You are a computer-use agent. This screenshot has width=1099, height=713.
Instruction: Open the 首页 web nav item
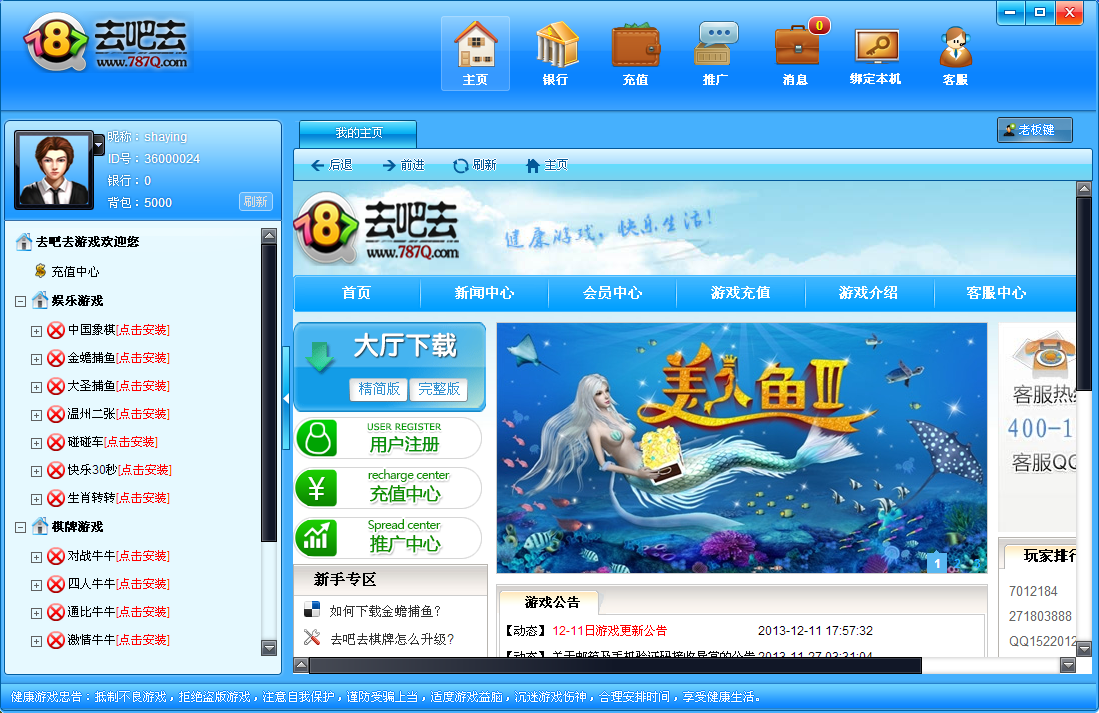pos(357,293)
